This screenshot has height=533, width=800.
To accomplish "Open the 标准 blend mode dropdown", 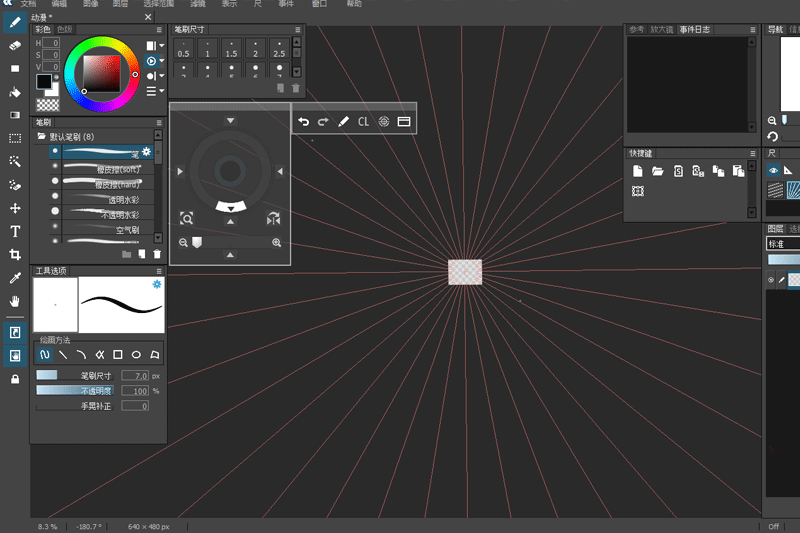I will [x=782, y=243].
